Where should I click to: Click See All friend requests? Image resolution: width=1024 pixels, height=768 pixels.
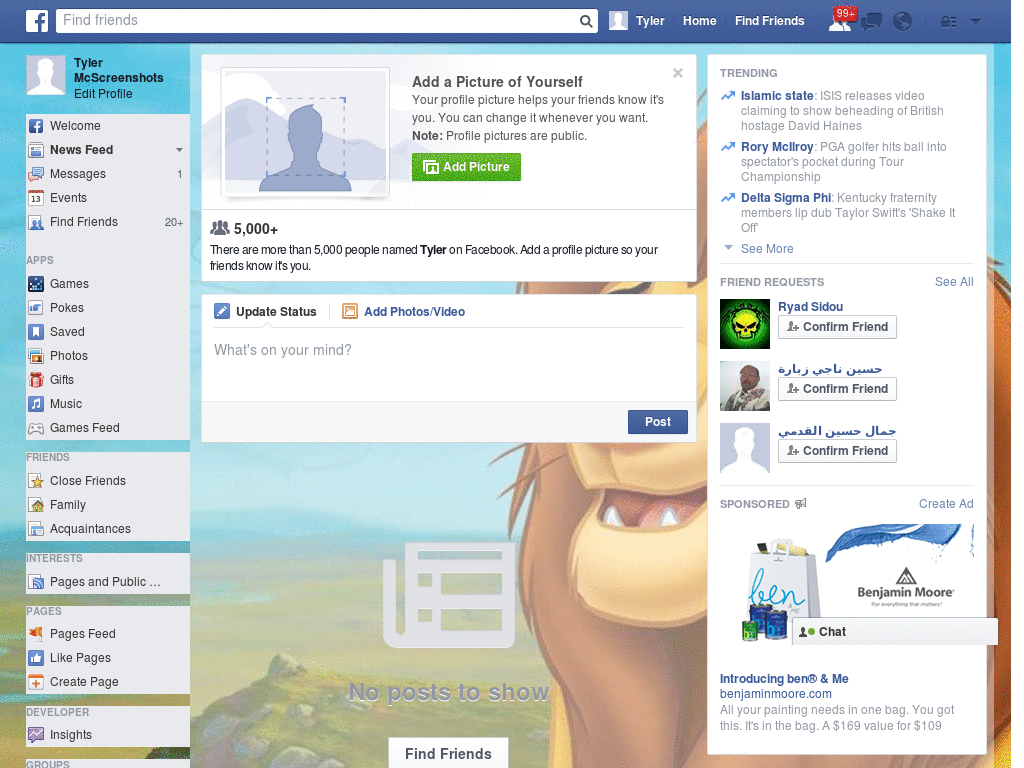(953, 282)
